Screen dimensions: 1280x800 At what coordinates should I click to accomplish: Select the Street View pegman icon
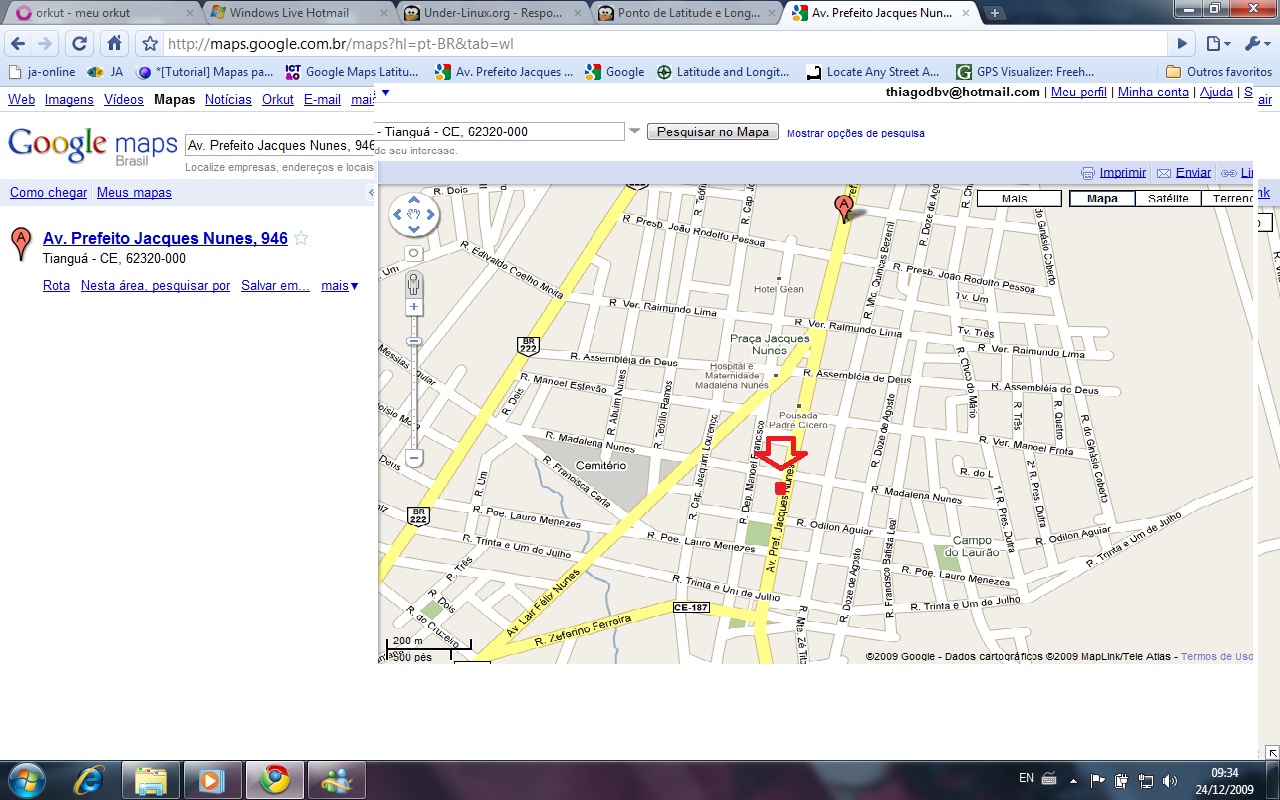coord(414,283)
